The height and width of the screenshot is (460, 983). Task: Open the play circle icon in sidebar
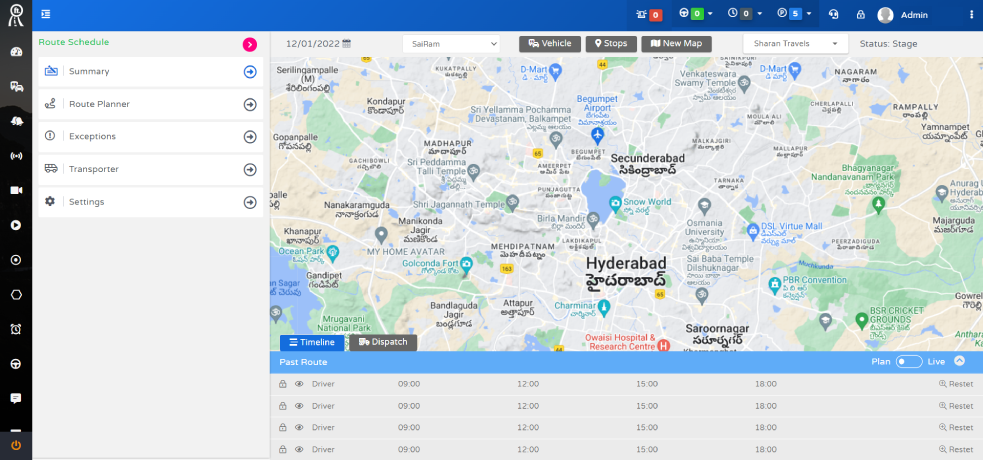click(16, 225)
